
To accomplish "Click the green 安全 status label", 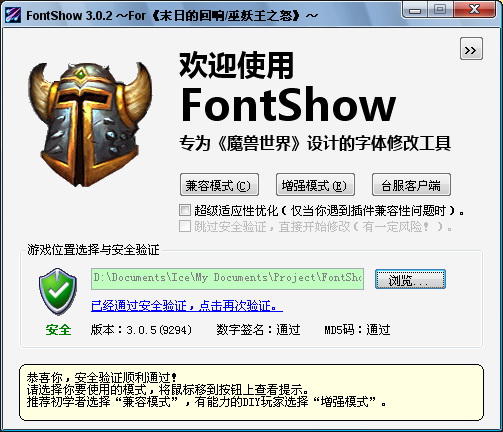I will coord(58,330).
